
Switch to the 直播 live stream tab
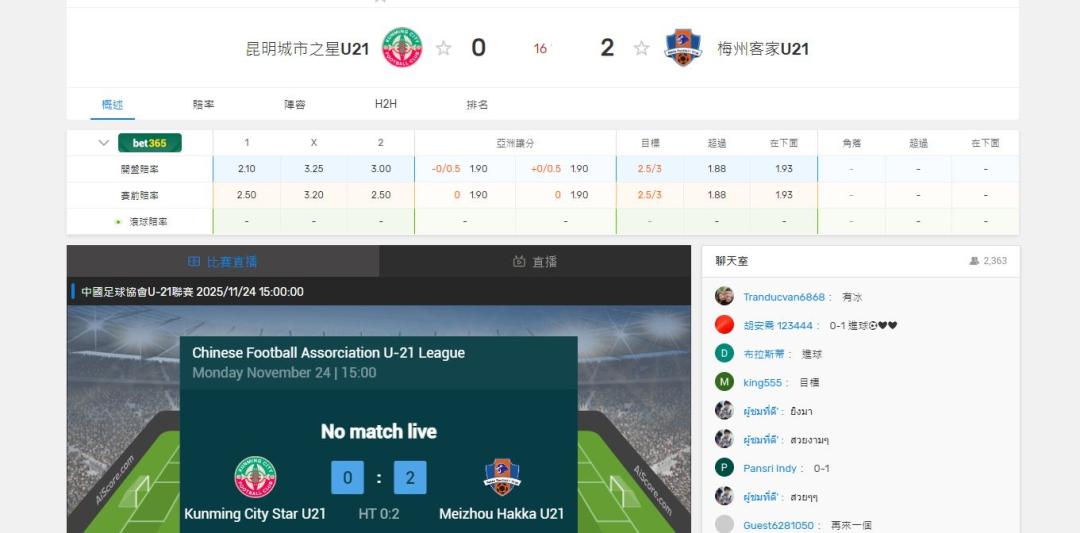(535, 262)
